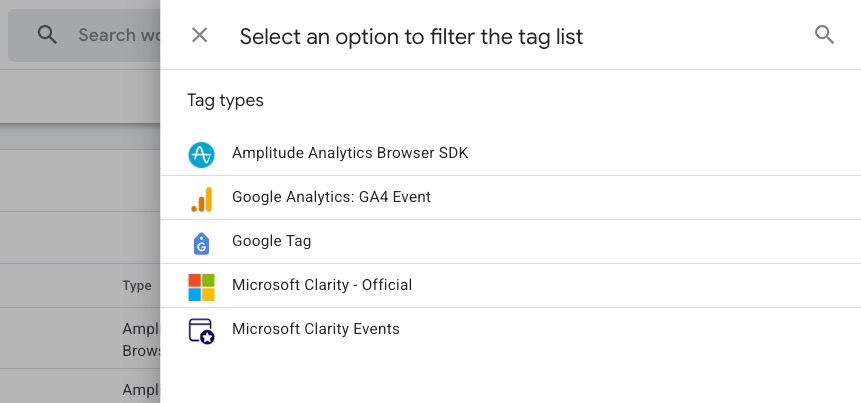Click the first Amplitude row in background table

[x=80, y=338]
